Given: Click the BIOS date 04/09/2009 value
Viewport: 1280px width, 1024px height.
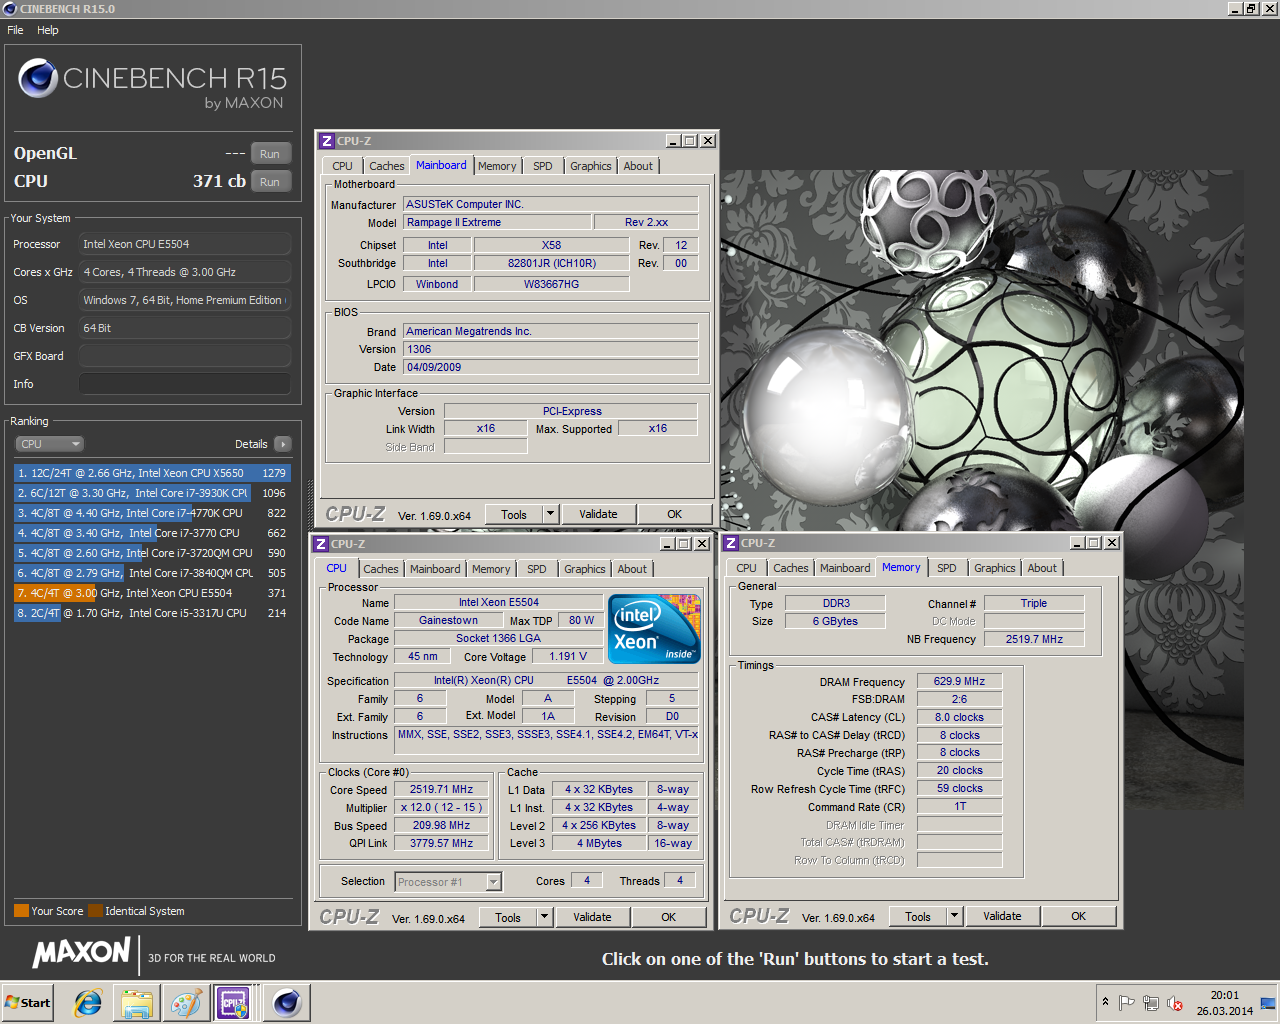Looking at the screenshot, I should tap(550, 367).
